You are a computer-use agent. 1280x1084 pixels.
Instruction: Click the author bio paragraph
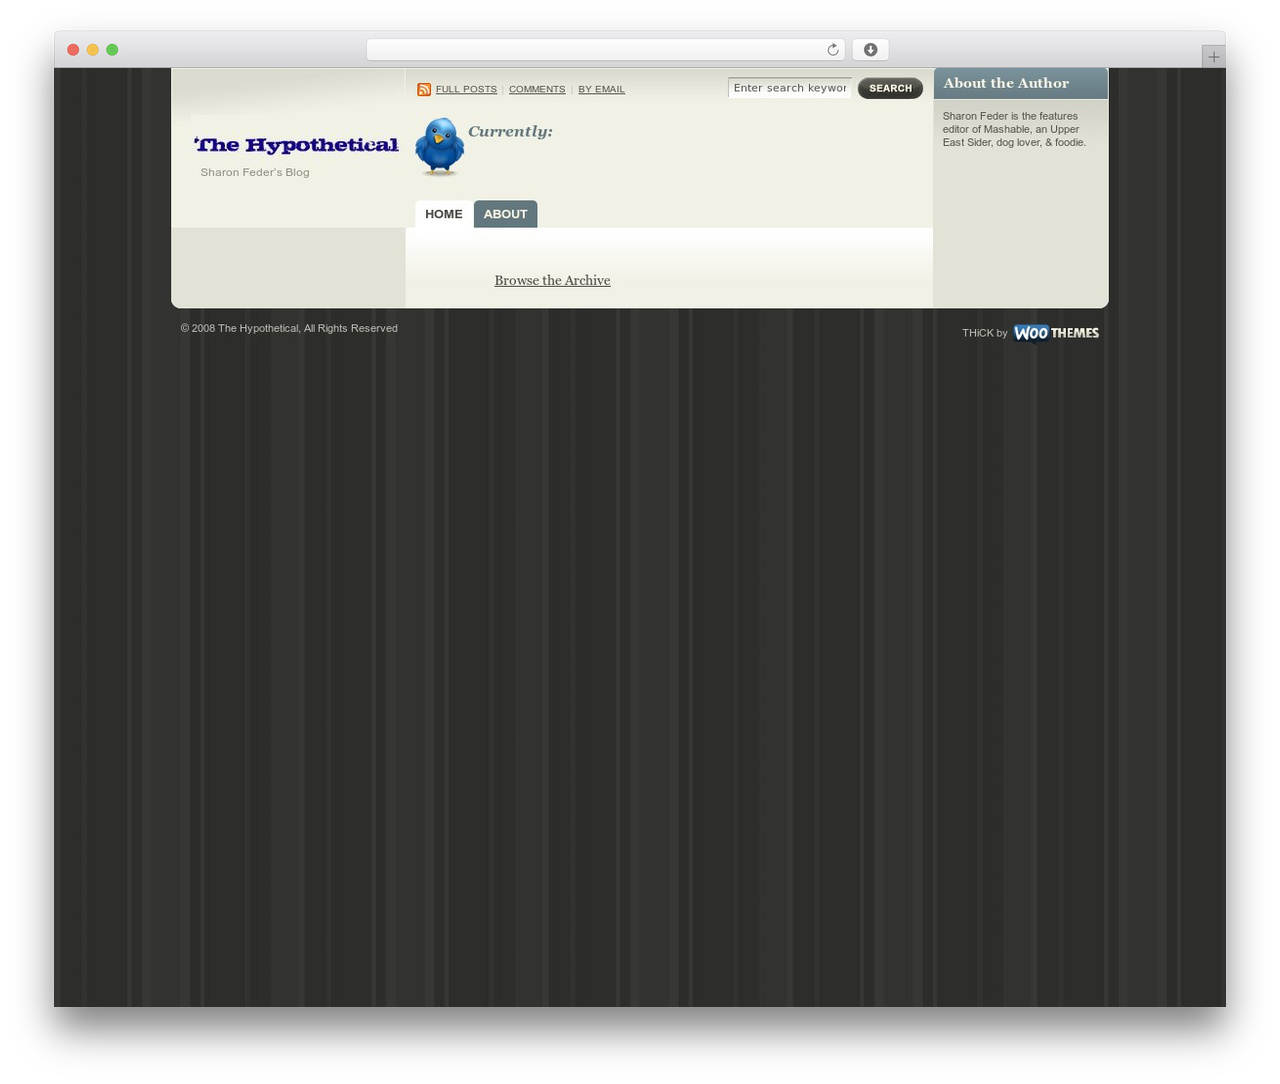pos(1014,129)
